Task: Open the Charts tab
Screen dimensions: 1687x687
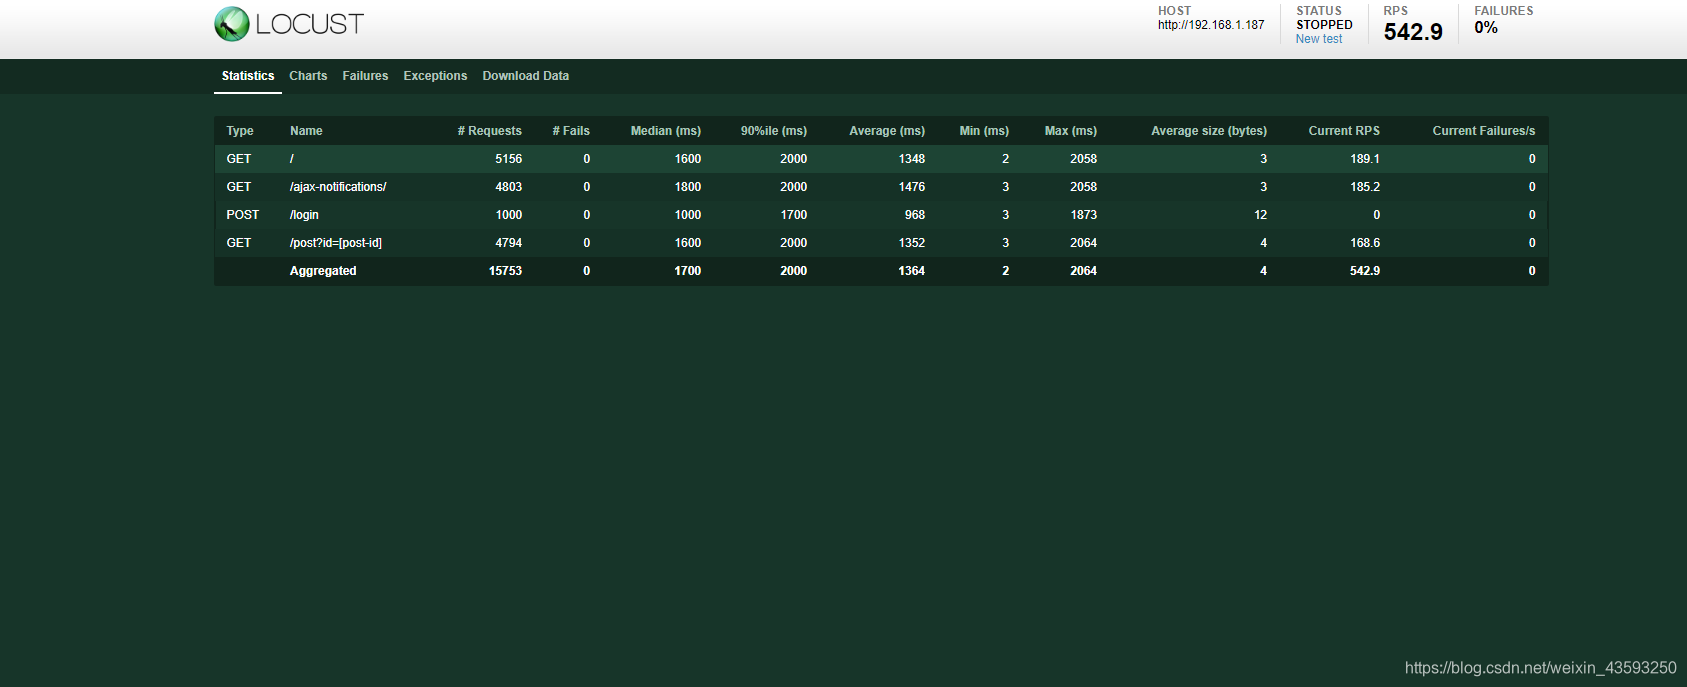Action: point(308,76)
